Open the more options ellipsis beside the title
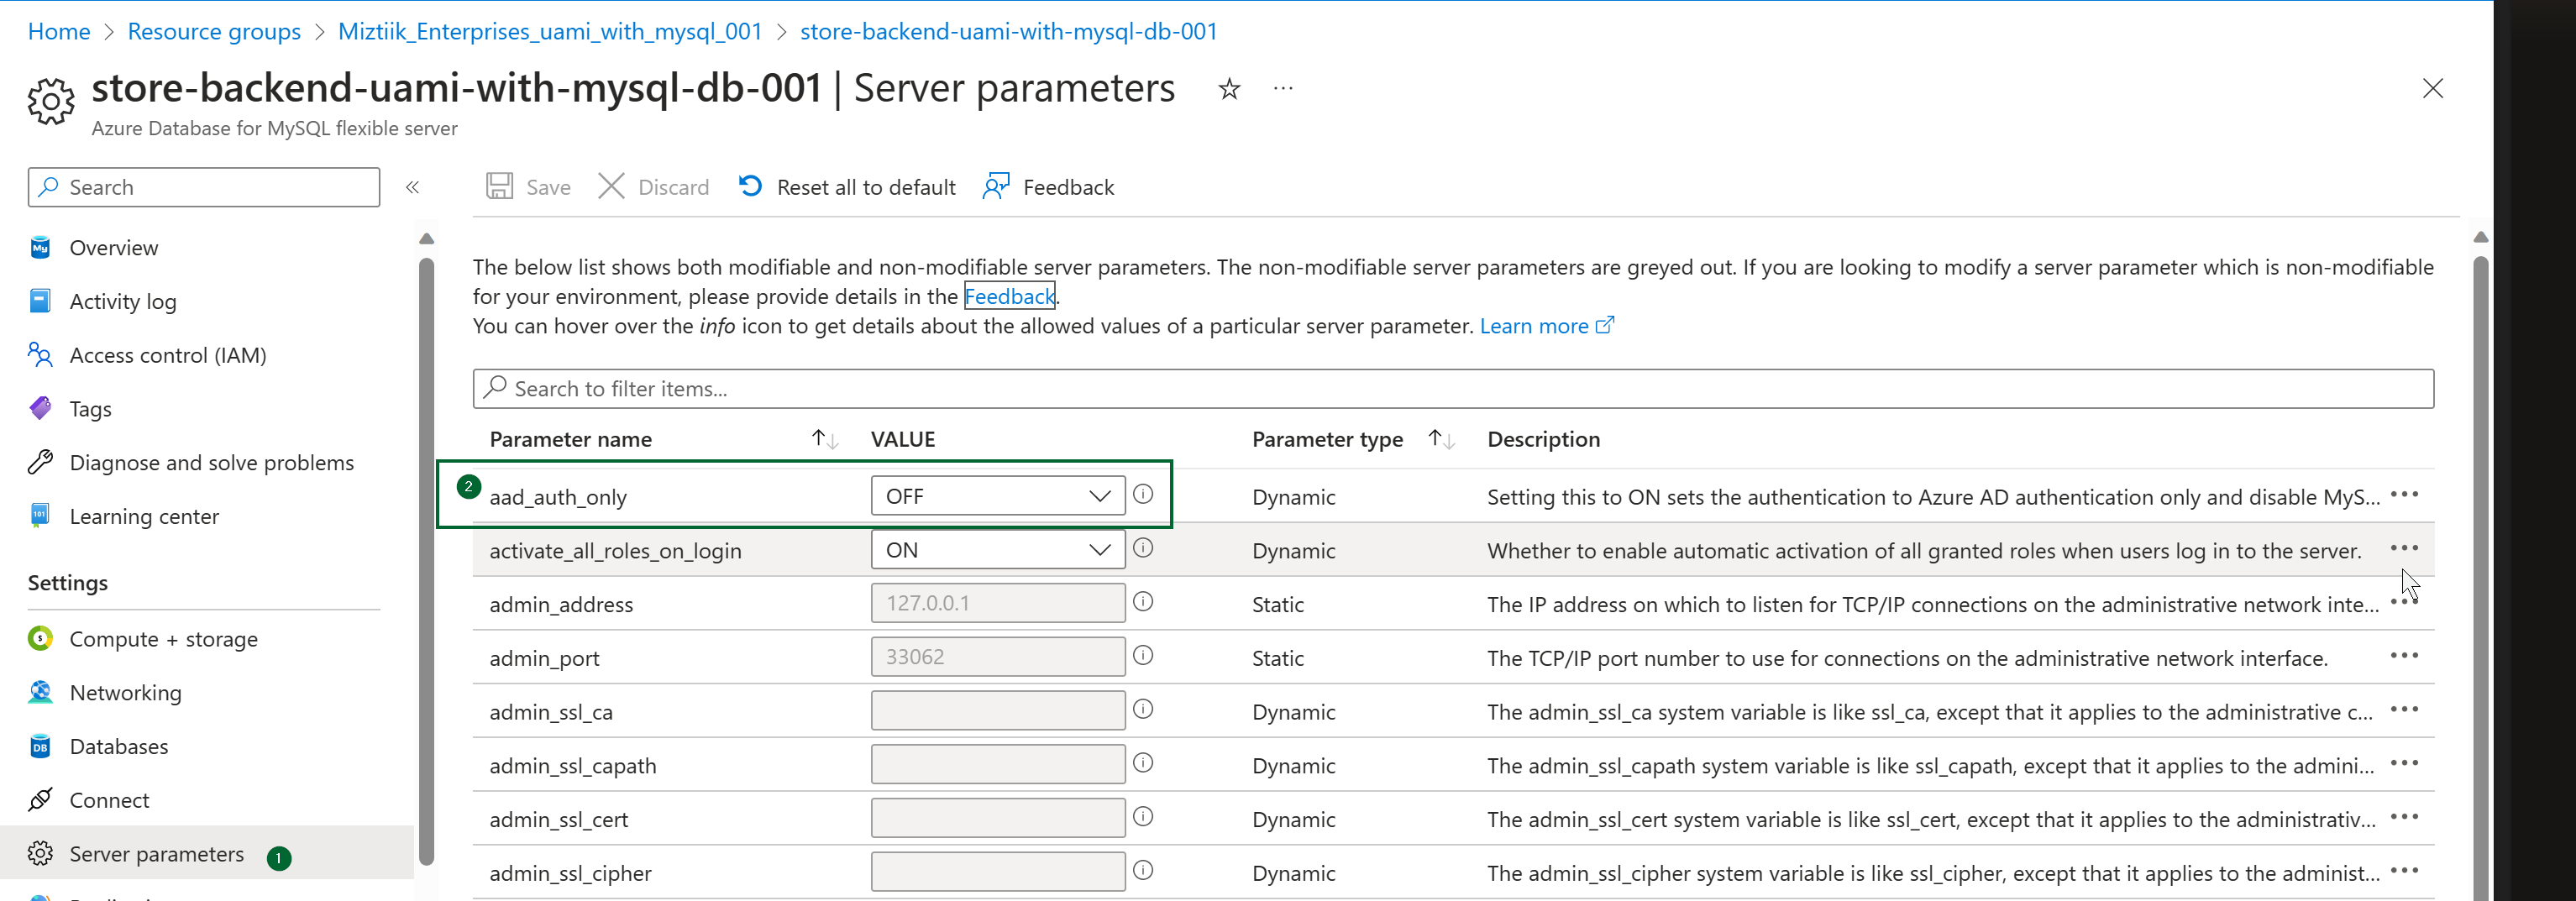The height and width of the screenshot is (901, 2576). tap(1283, 89)
